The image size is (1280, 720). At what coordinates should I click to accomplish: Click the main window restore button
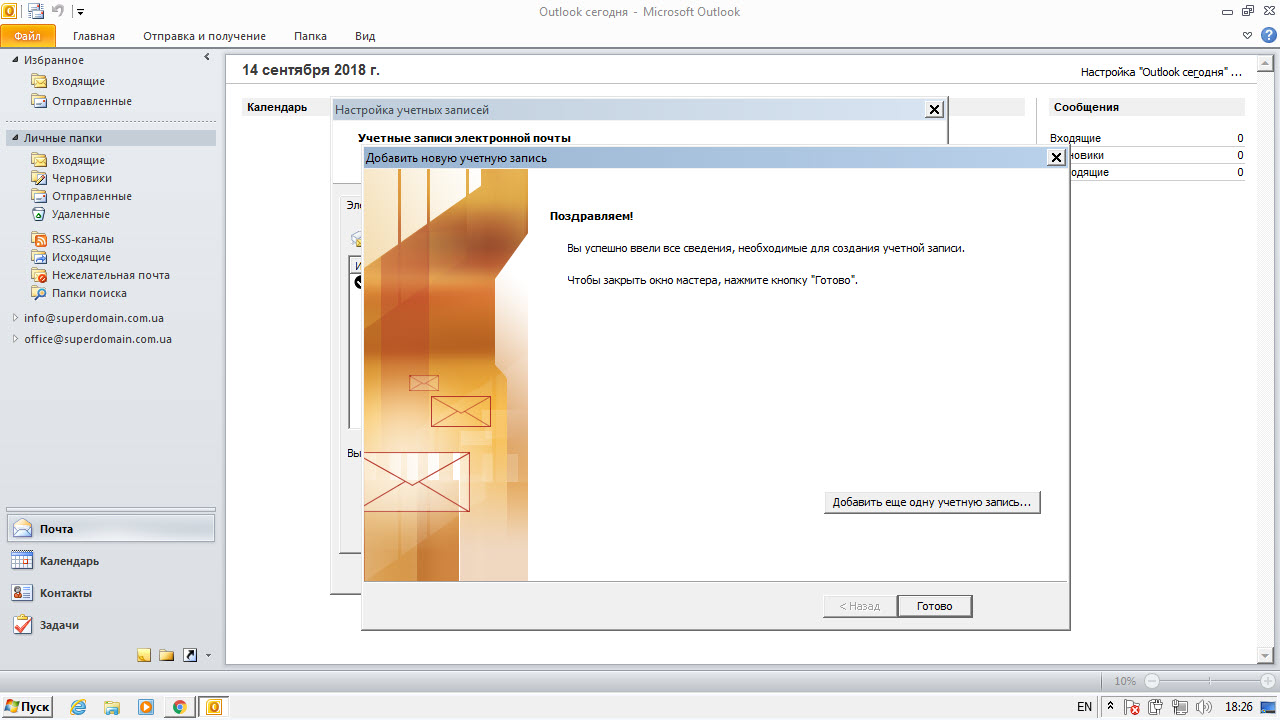1247,10
